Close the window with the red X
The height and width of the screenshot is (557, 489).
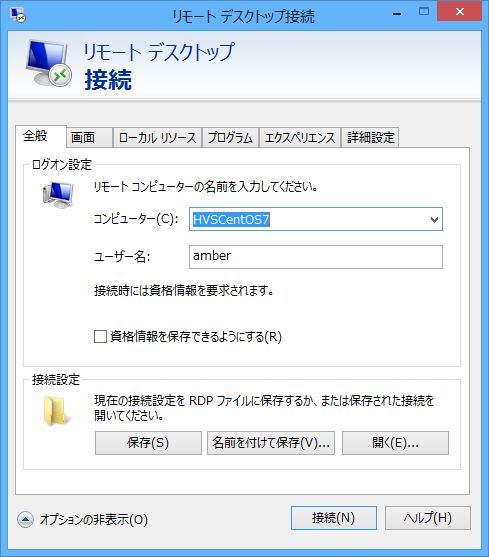[x=460, y=12]
